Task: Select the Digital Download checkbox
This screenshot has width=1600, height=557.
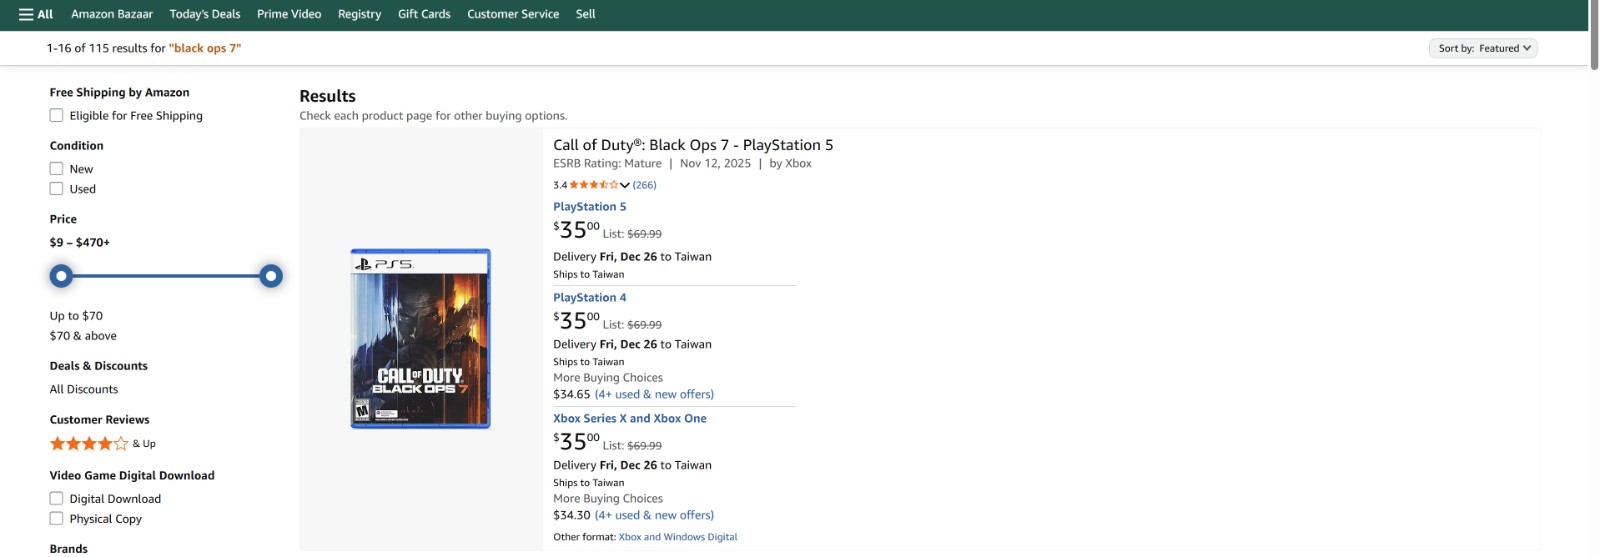Action: [x=57, y=499]
